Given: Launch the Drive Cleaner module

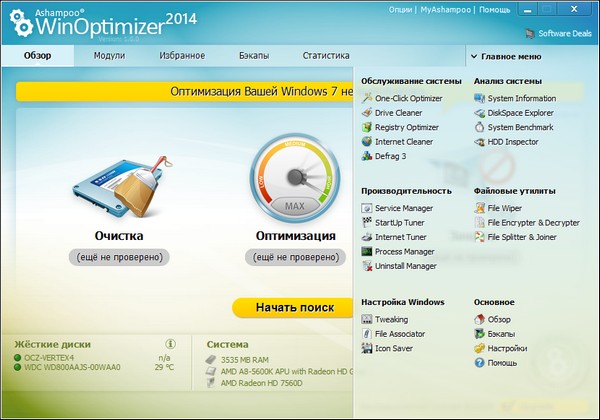Looking at the screenshot, I should (400, 113).
